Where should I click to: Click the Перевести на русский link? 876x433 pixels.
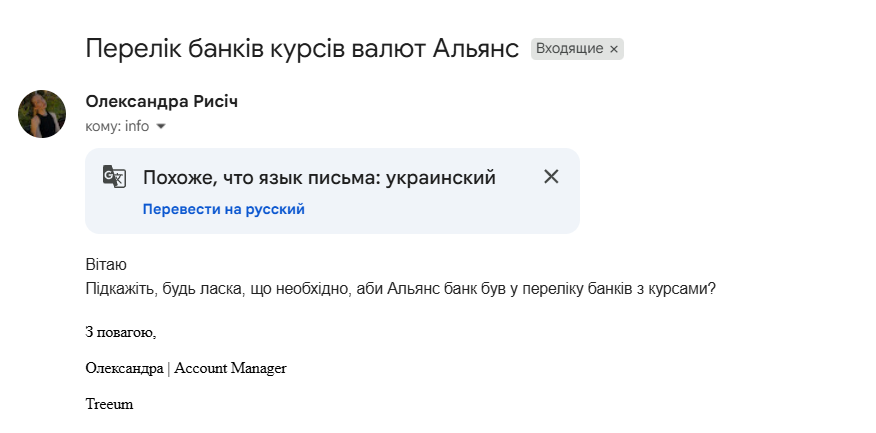click(223, 209)
